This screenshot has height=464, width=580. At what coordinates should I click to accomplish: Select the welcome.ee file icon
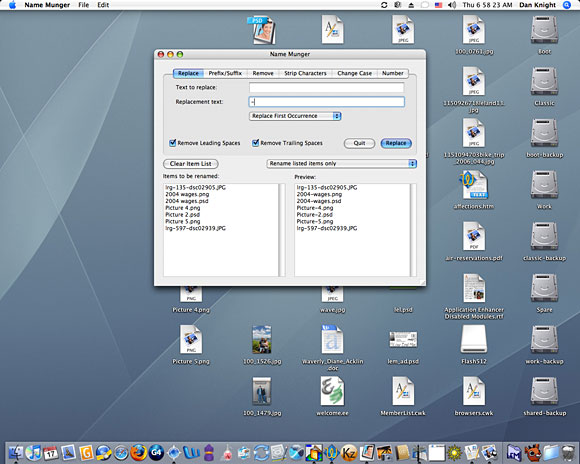point(332,391)
